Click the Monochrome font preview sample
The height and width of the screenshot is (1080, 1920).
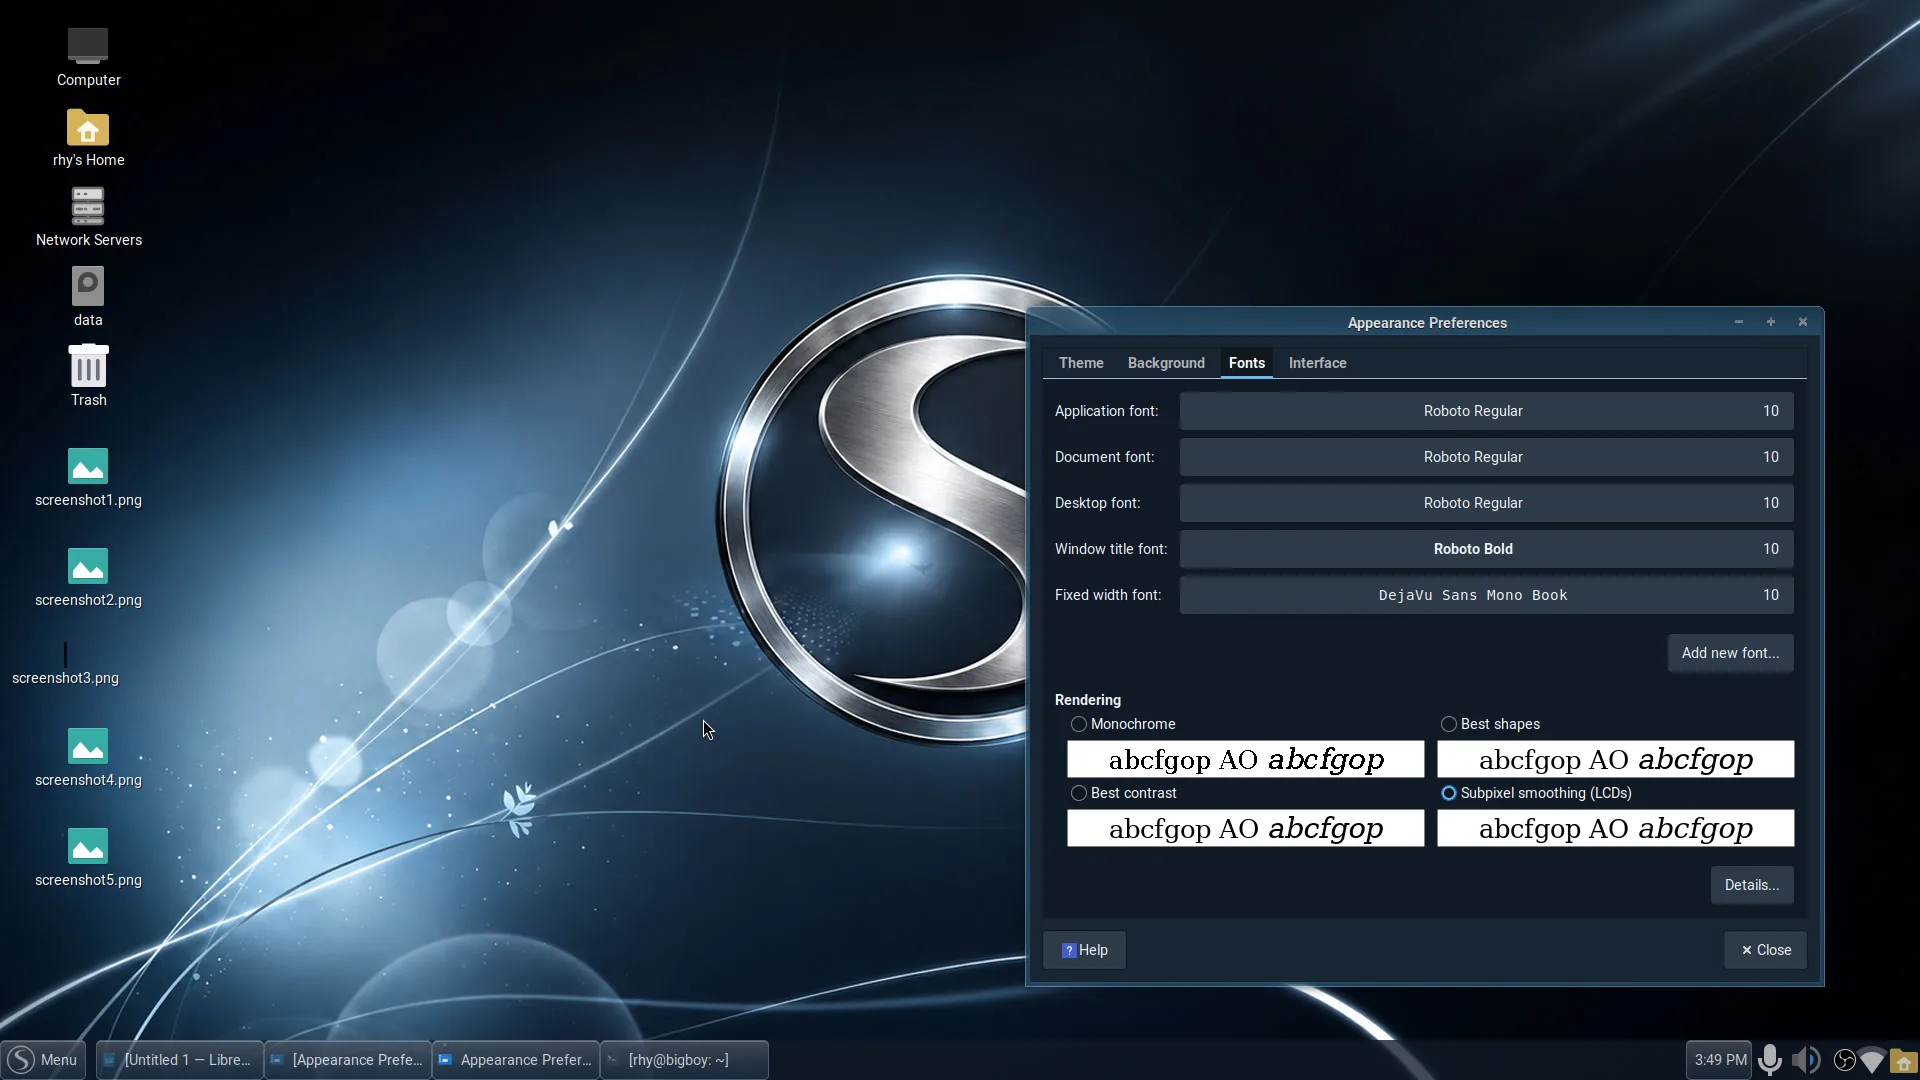[x=1245, y=759]
